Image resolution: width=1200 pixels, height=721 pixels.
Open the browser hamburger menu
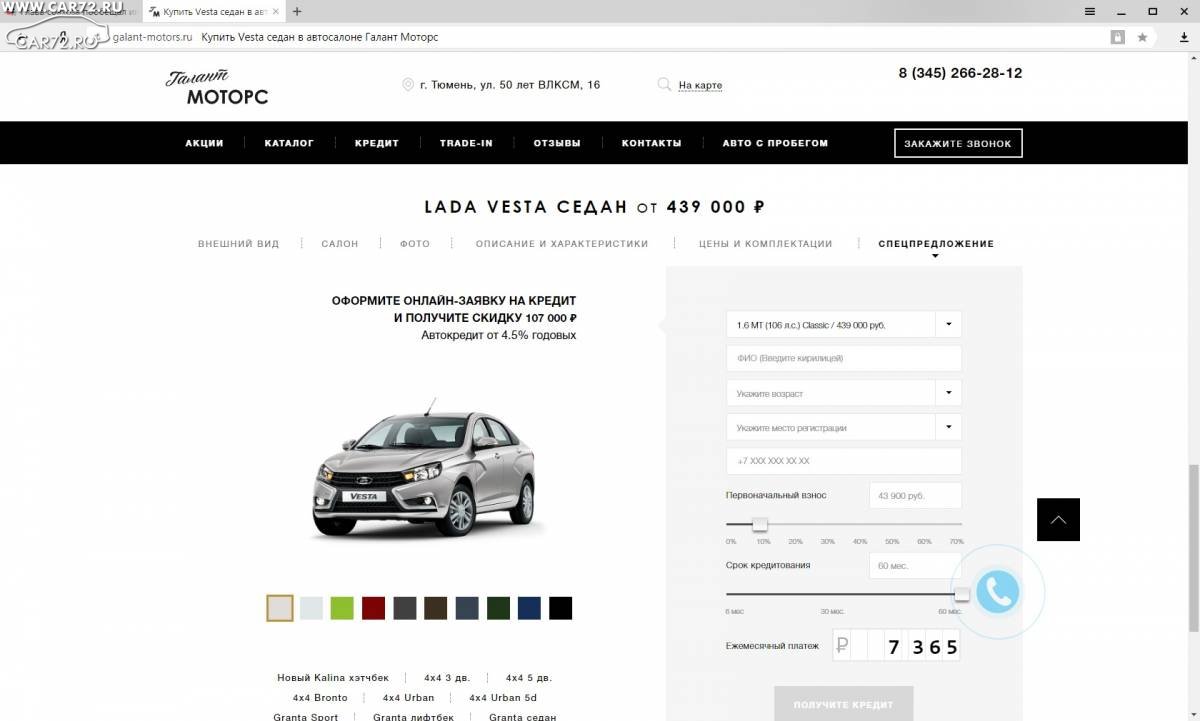1090,11
